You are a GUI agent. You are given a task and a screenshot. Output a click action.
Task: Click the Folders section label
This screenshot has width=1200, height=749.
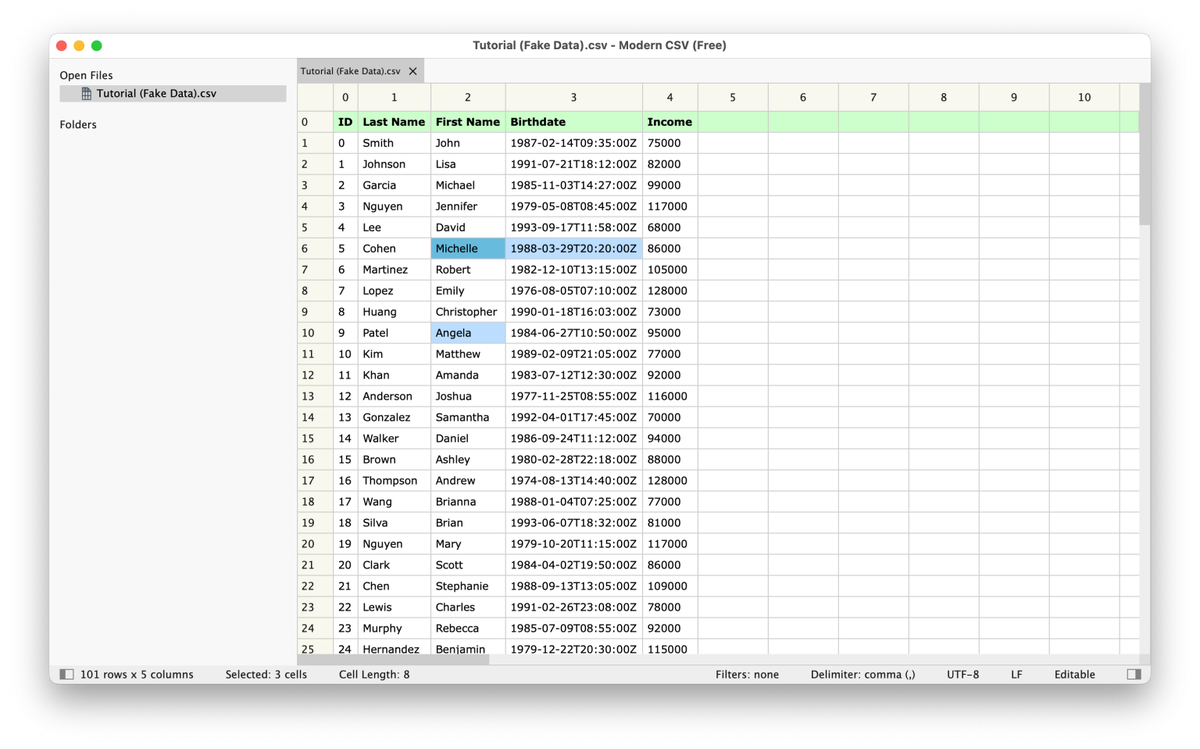coord(78,125)
